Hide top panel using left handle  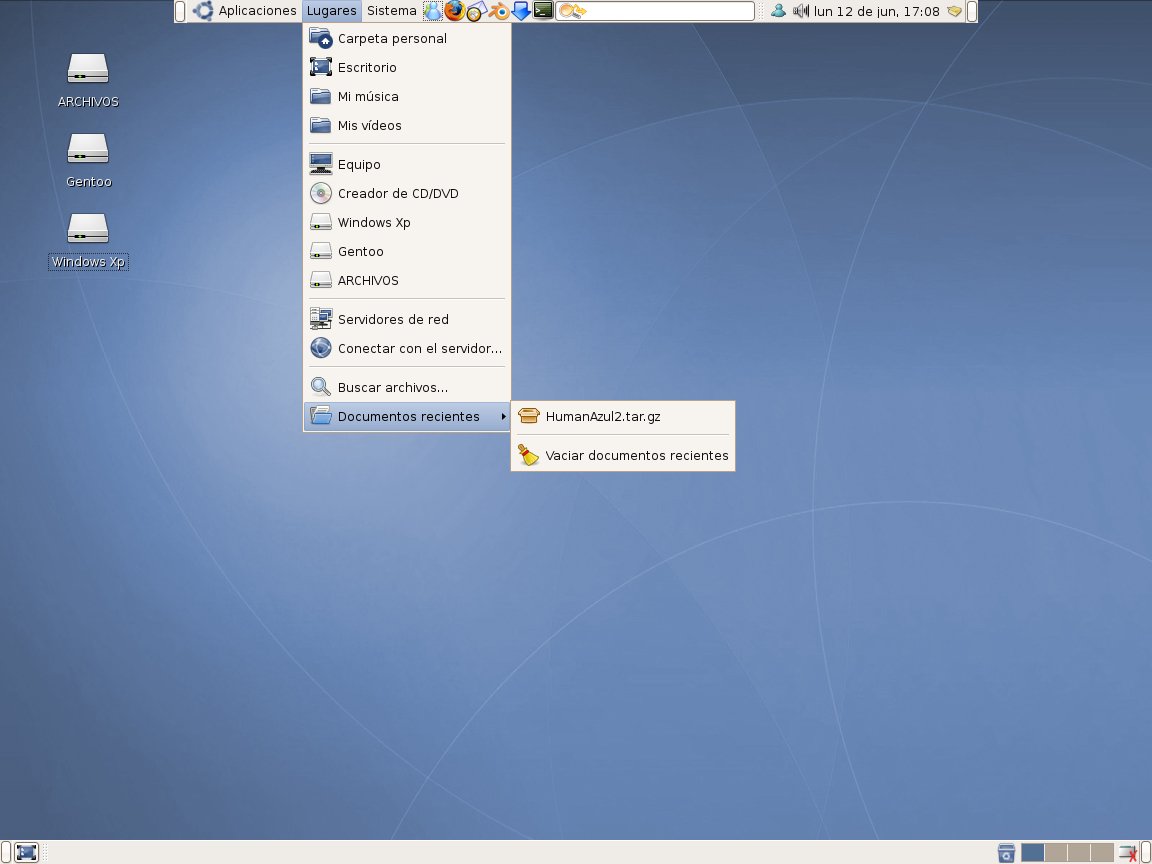point(180,11)
